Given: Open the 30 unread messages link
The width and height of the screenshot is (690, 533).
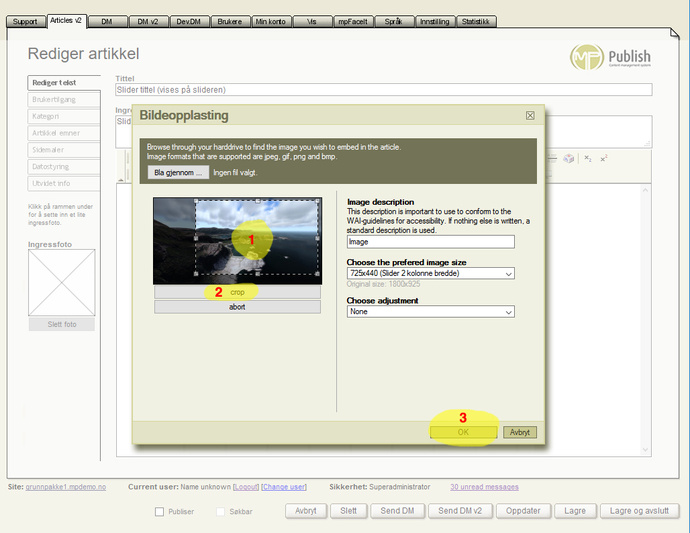Looking at the screenshot, I should 484,487.
